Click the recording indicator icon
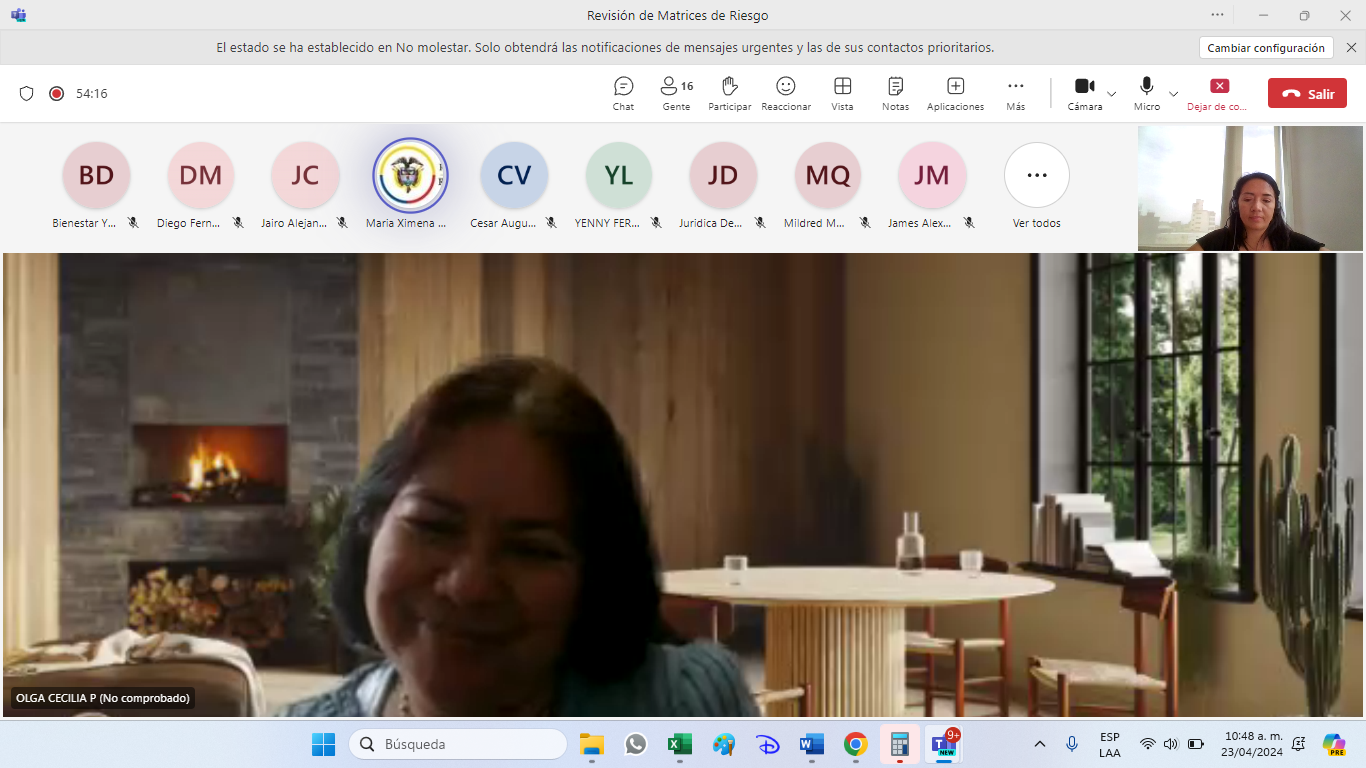 57,93
